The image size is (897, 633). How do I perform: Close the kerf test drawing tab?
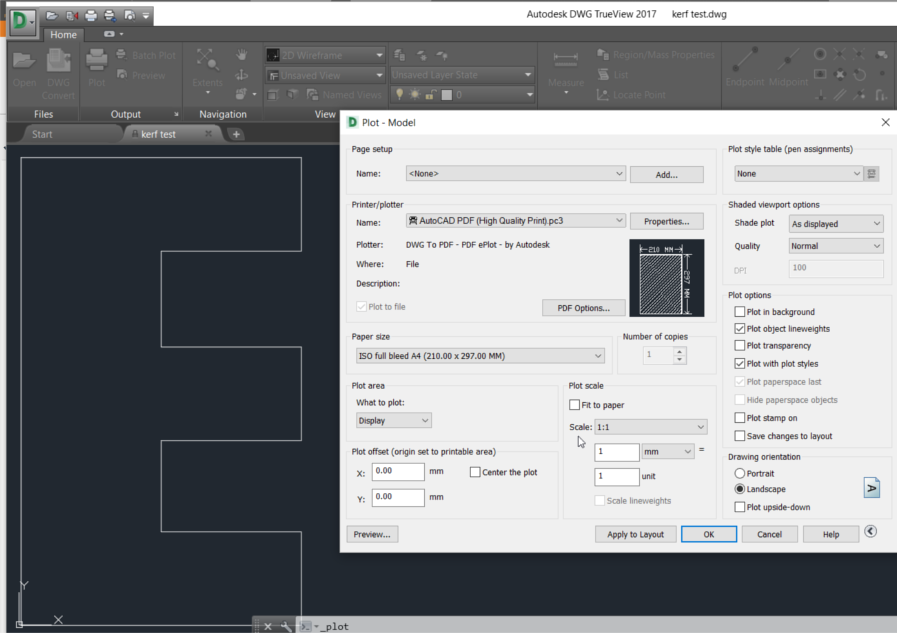pyautogui.click(x=208, y=134)
